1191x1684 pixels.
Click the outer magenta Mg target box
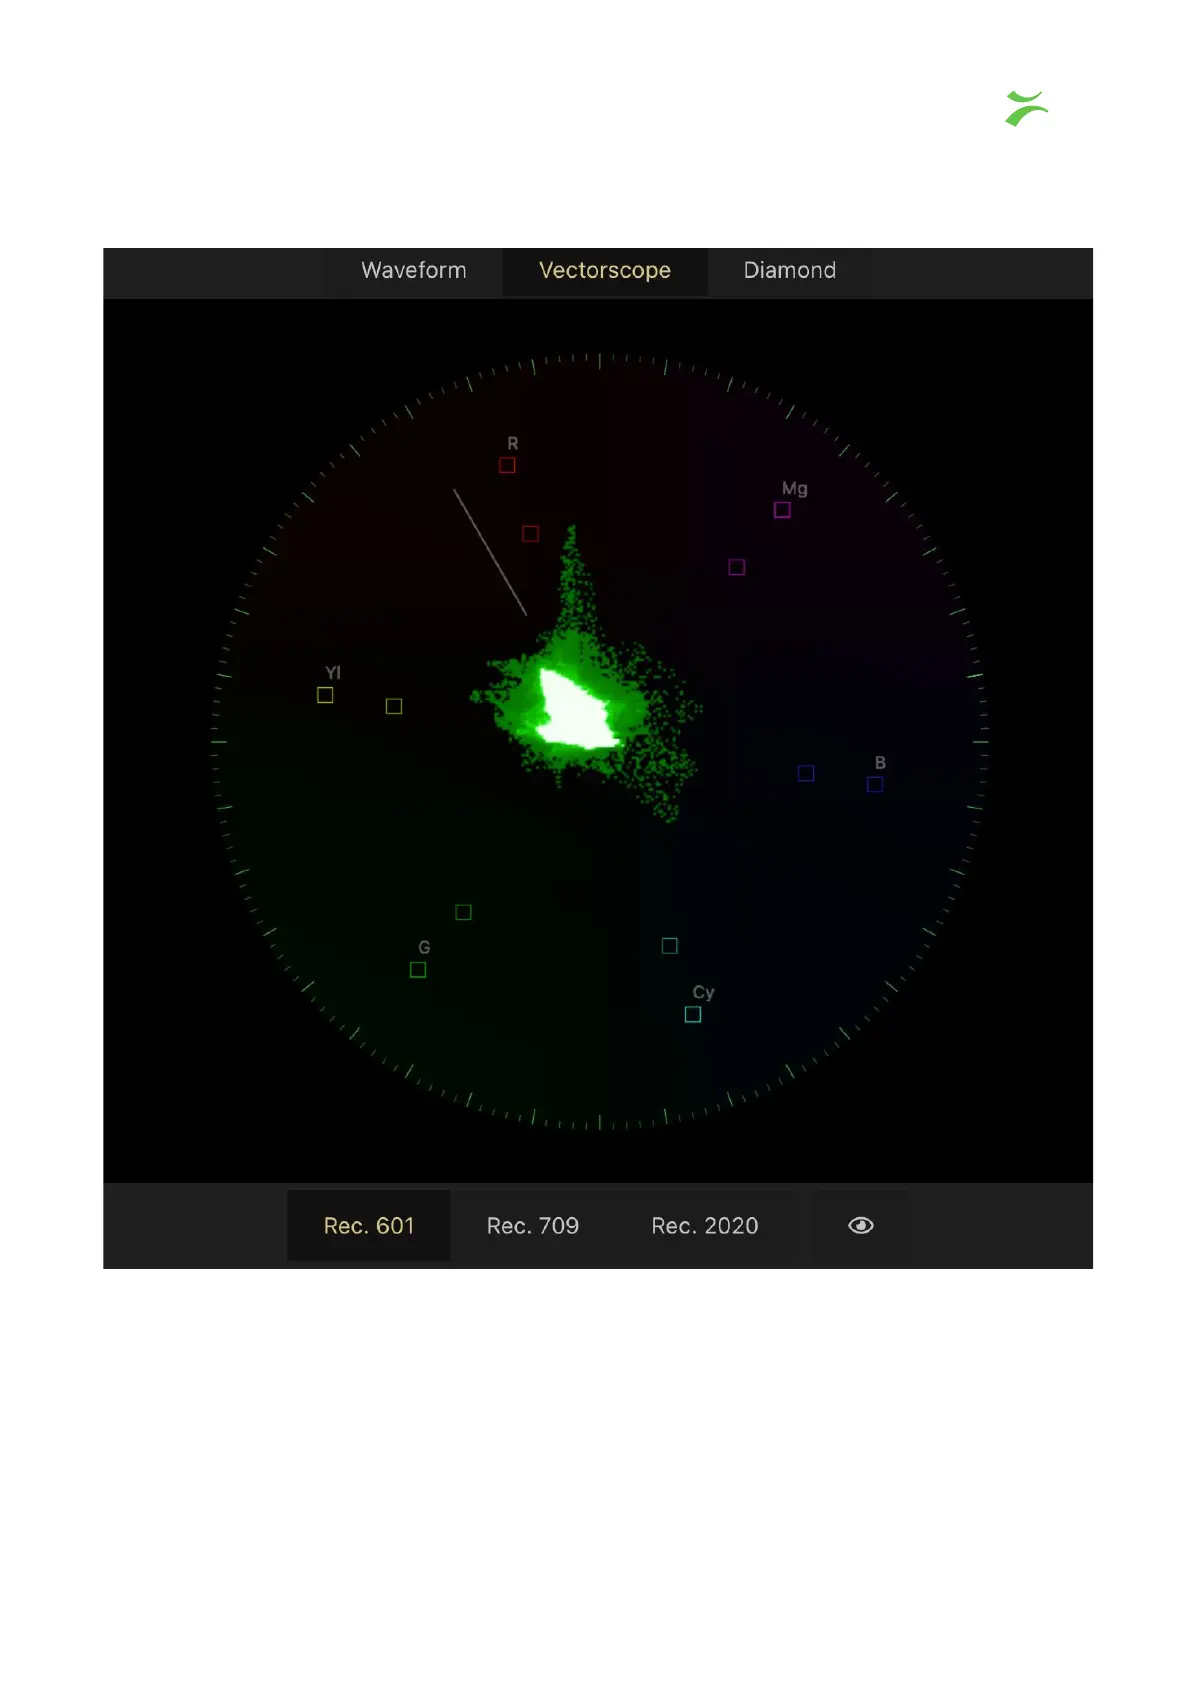pyautogui.click(x=782, y=510)
